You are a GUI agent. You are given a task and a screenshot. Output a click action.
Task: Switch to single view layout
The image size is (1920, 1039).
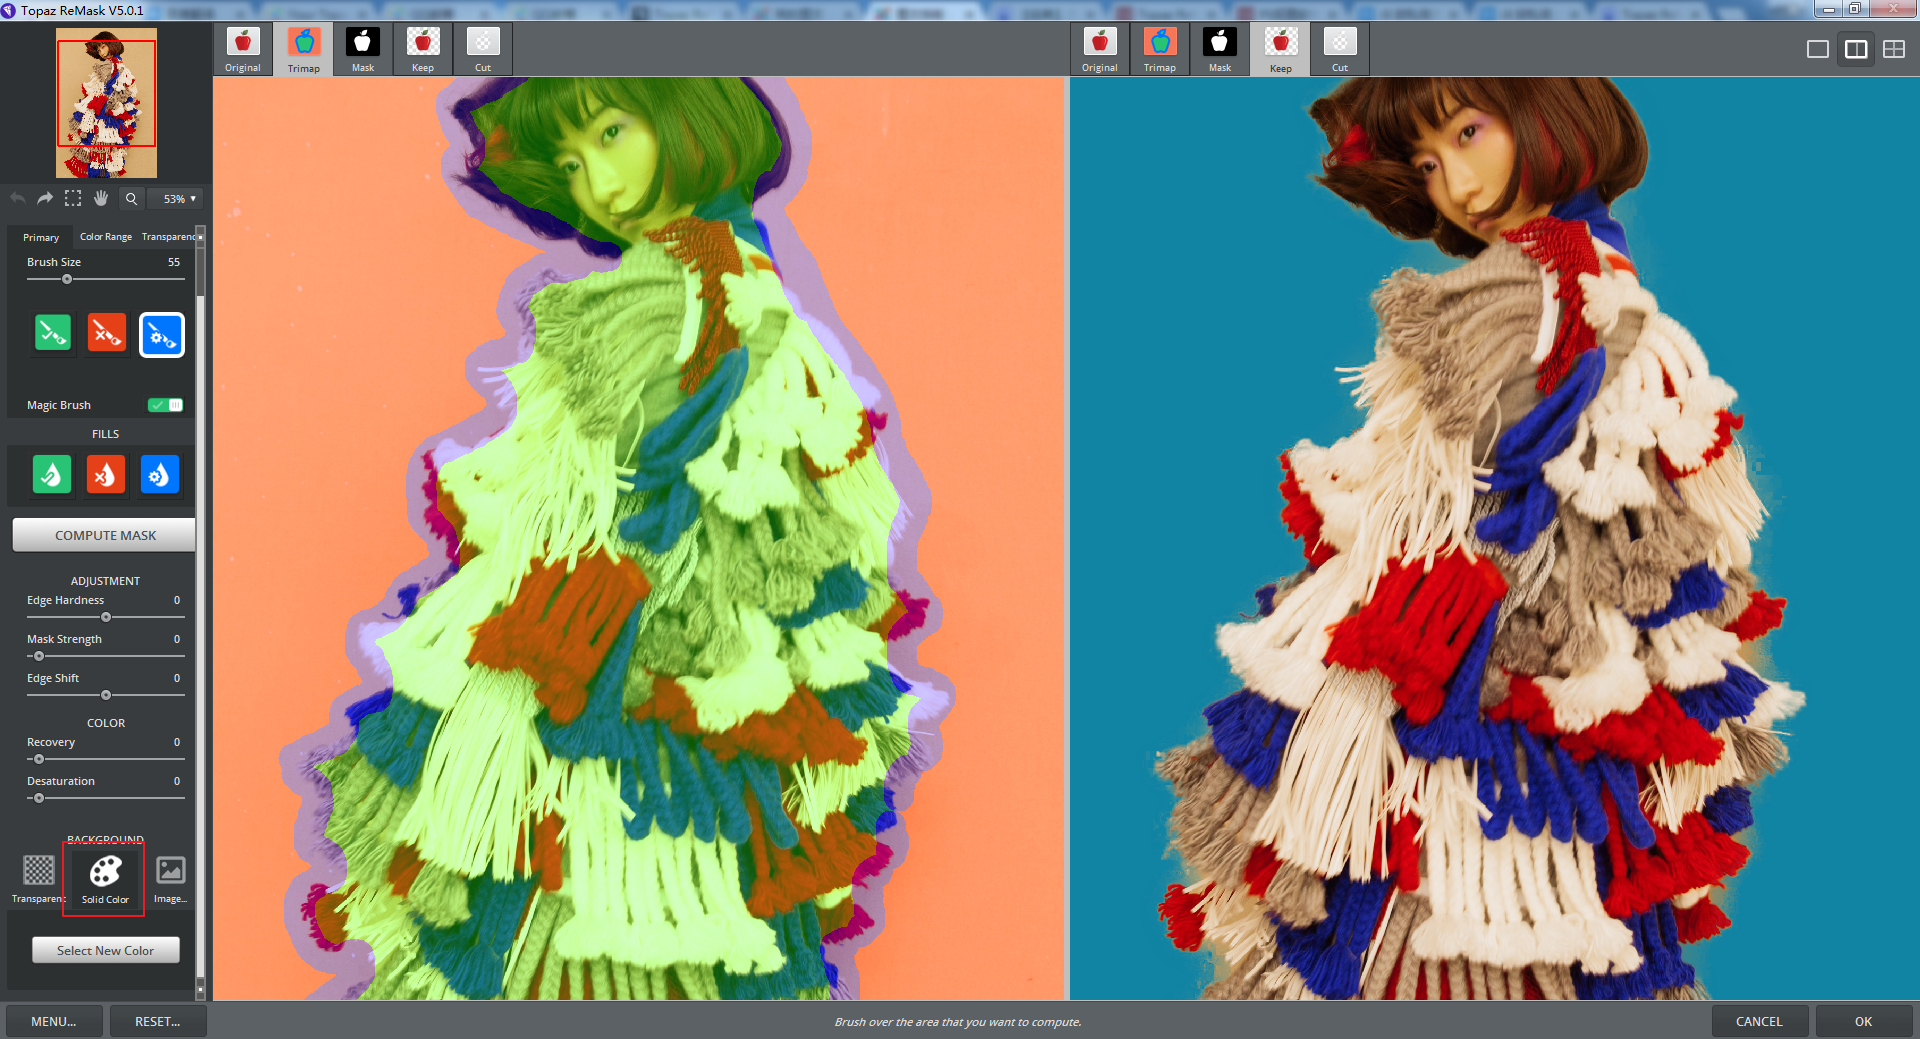[1818, 49]
